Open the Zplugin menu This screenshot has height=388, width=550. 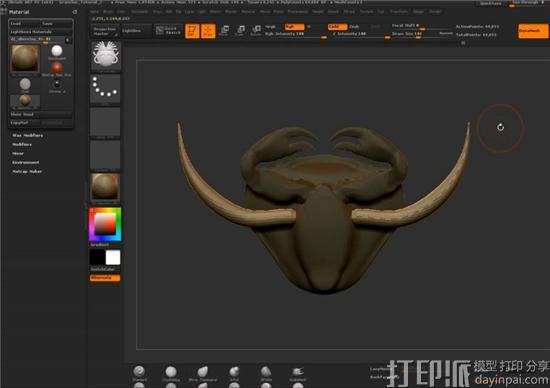[418, 12]
